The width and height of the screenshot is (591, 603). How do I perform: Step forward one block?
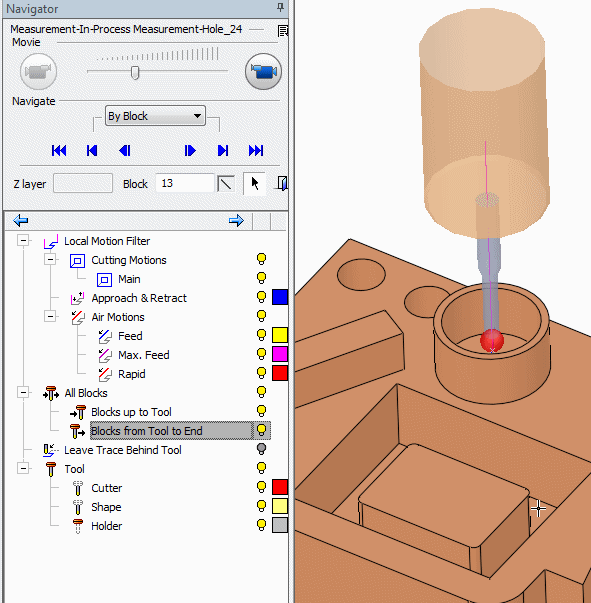(190, 150)
